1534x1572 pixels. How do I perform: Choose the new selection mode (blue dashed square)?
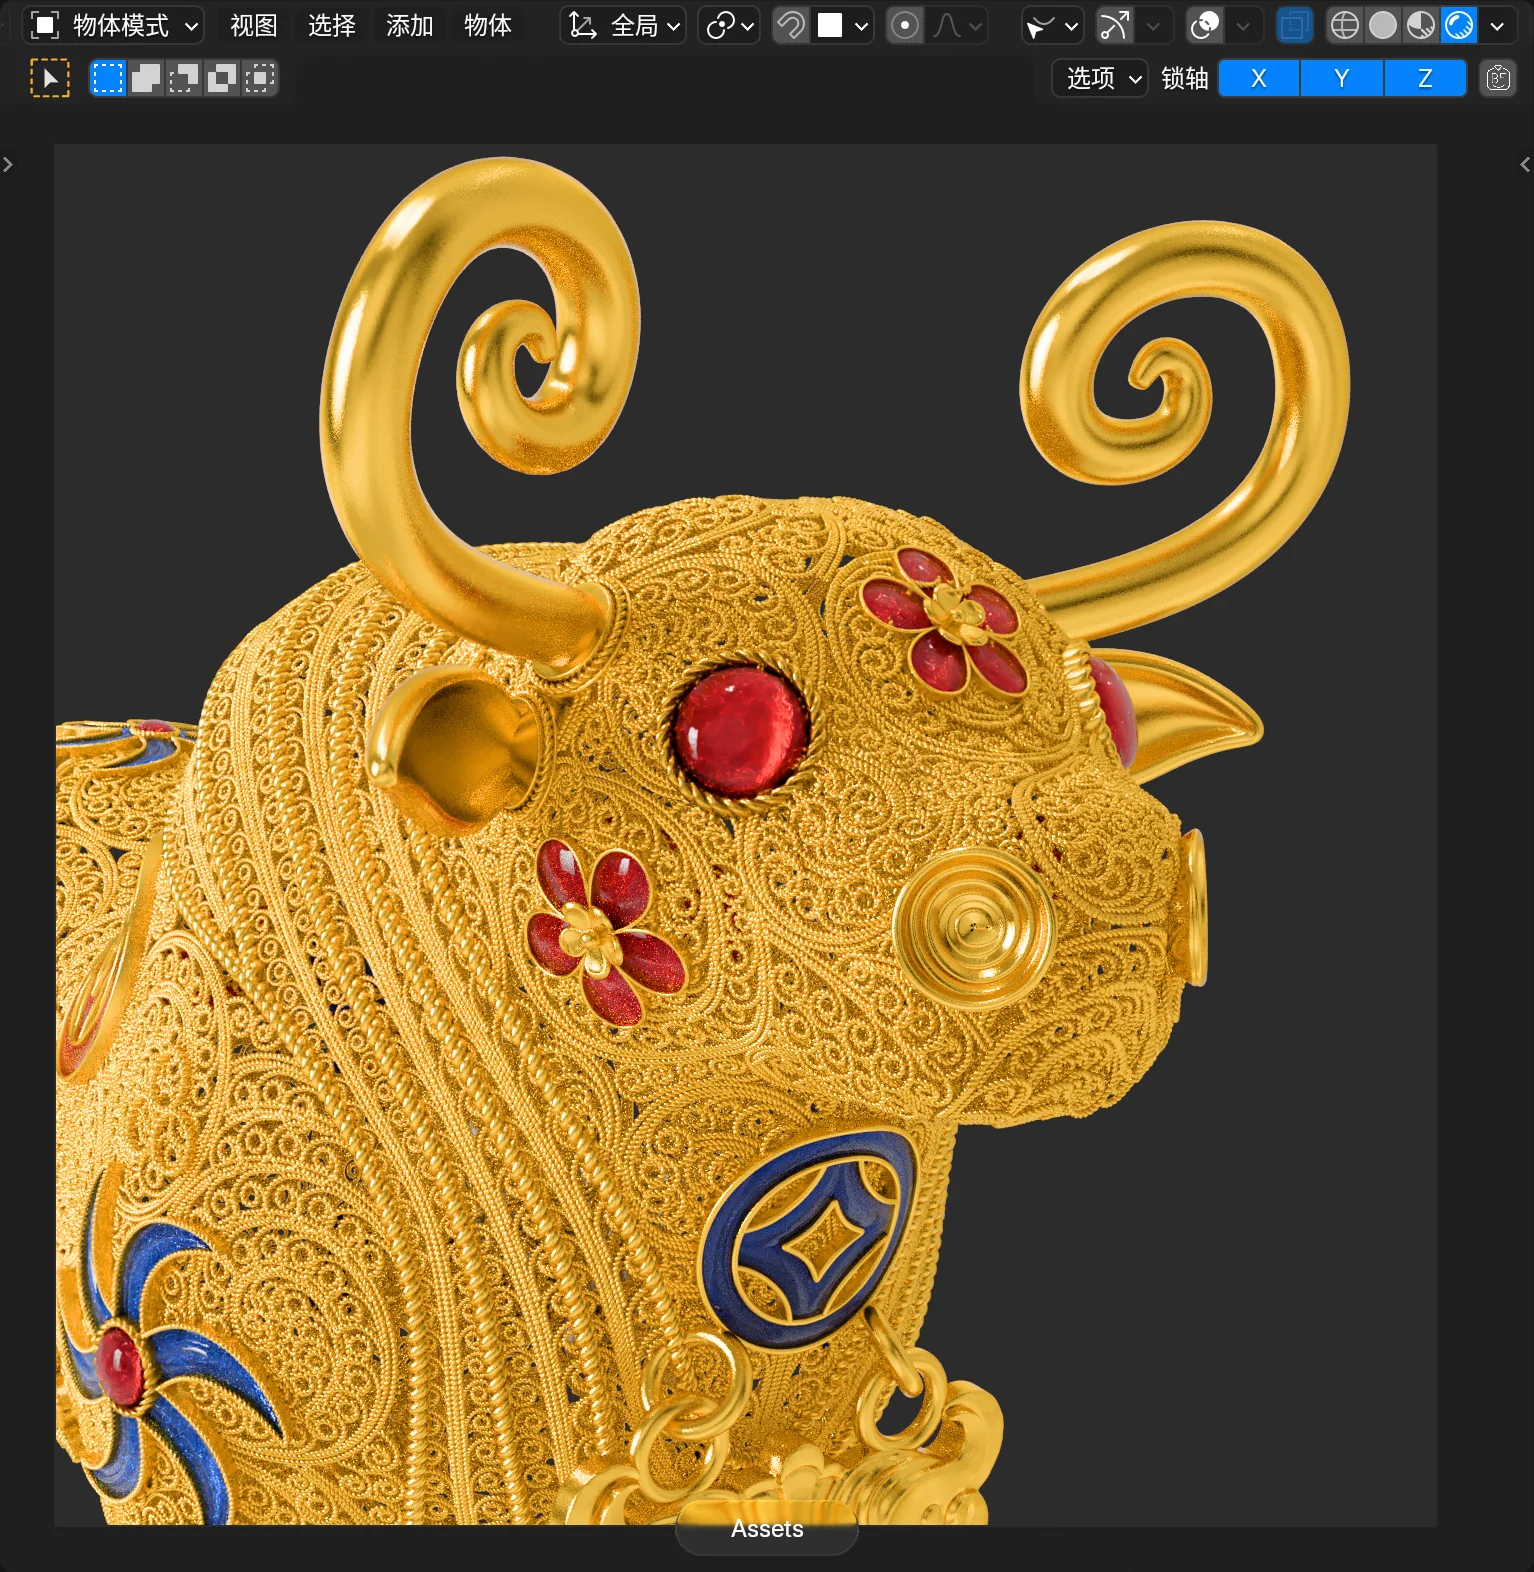(x=108, y=78)
